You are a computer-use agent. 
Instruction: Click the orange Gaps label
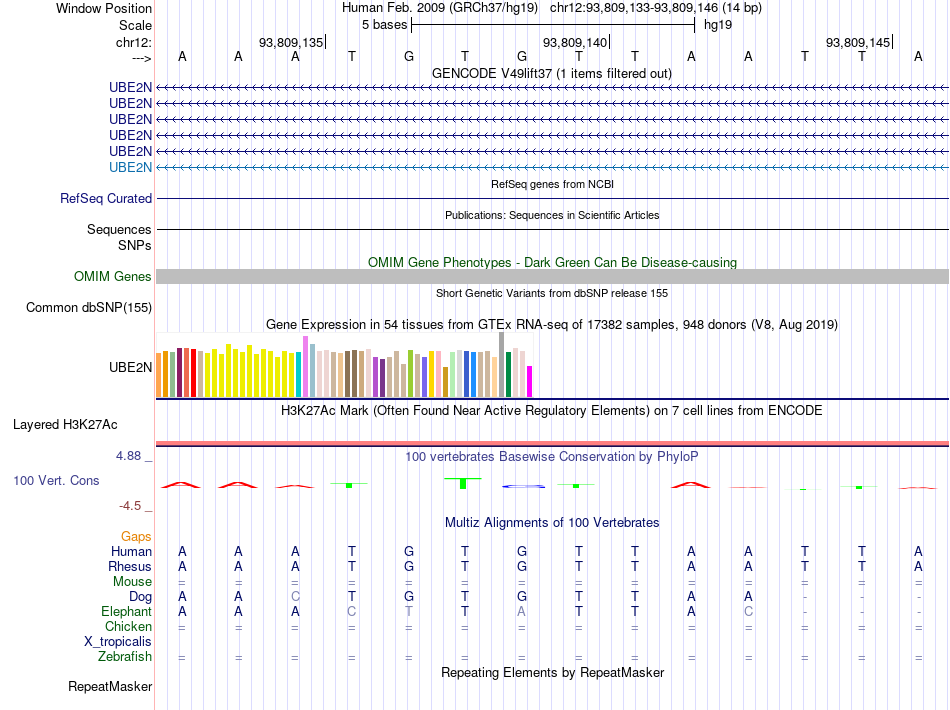pos(136,537)
